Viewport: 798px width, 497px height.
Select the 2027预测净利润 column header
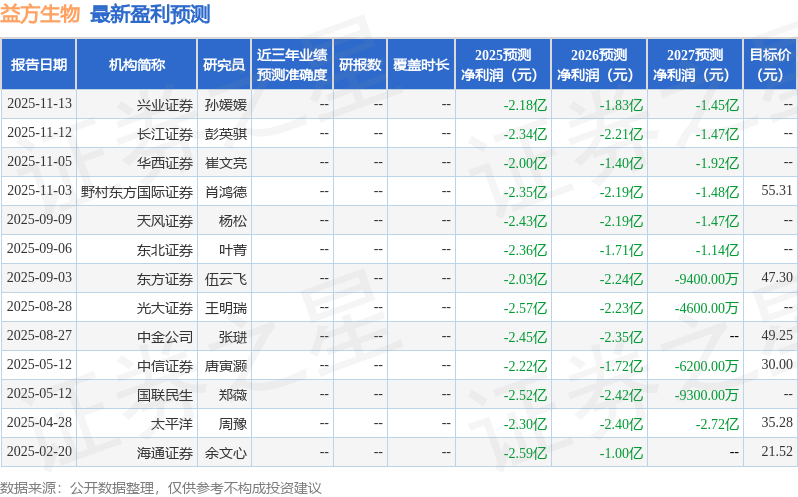pos(695,65)
